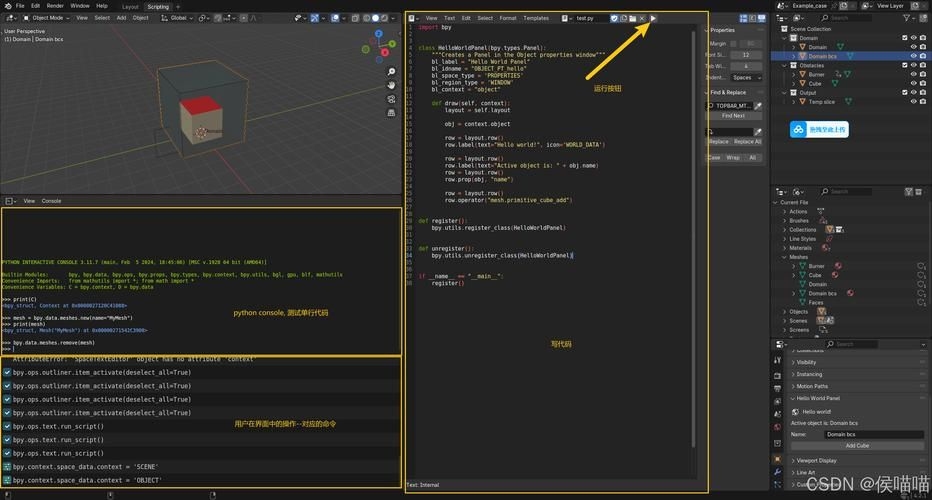The image size is (932, 500).
Task: Uncheck the Obstacles collection checkbox
Action: (904, 65)
